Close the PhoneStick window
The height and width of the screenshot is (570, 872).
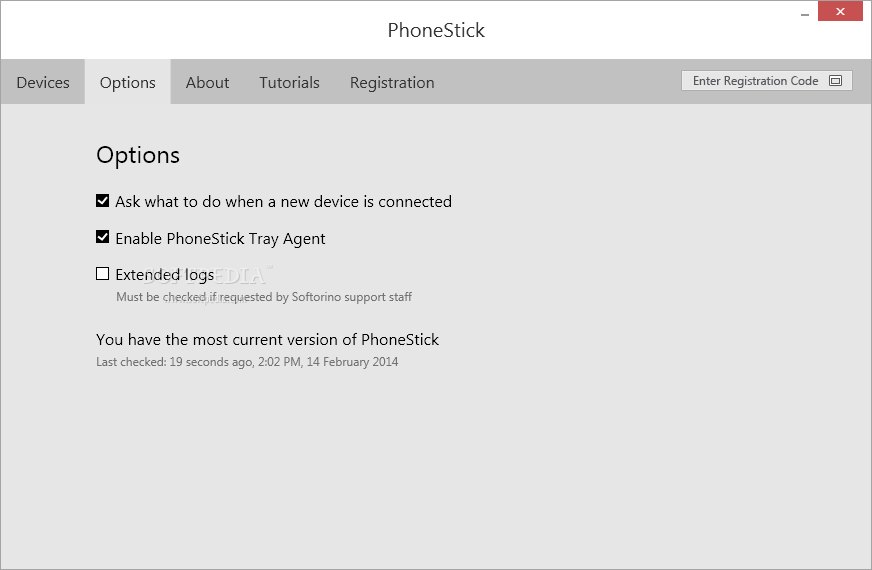(840, 11)
